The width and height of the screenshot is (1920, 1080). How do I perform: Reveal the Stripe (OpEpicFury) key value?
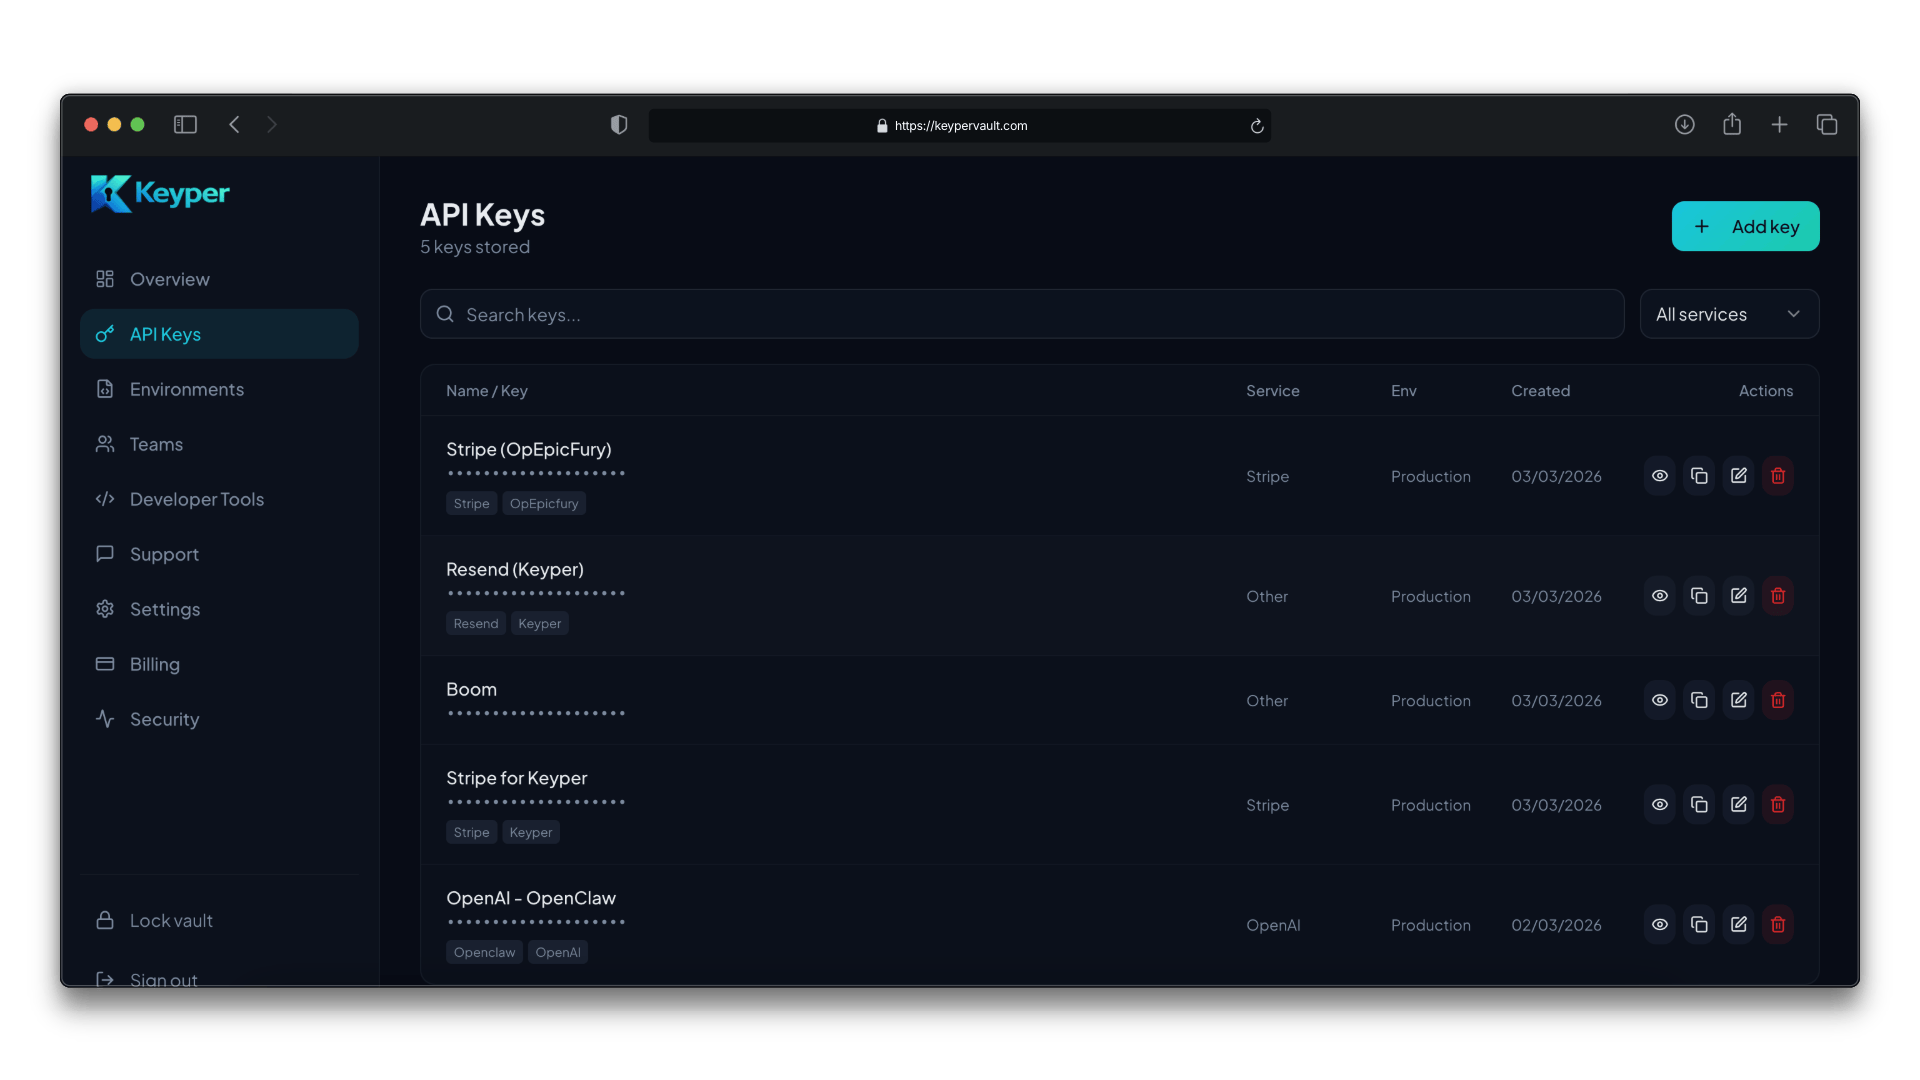1660,476
